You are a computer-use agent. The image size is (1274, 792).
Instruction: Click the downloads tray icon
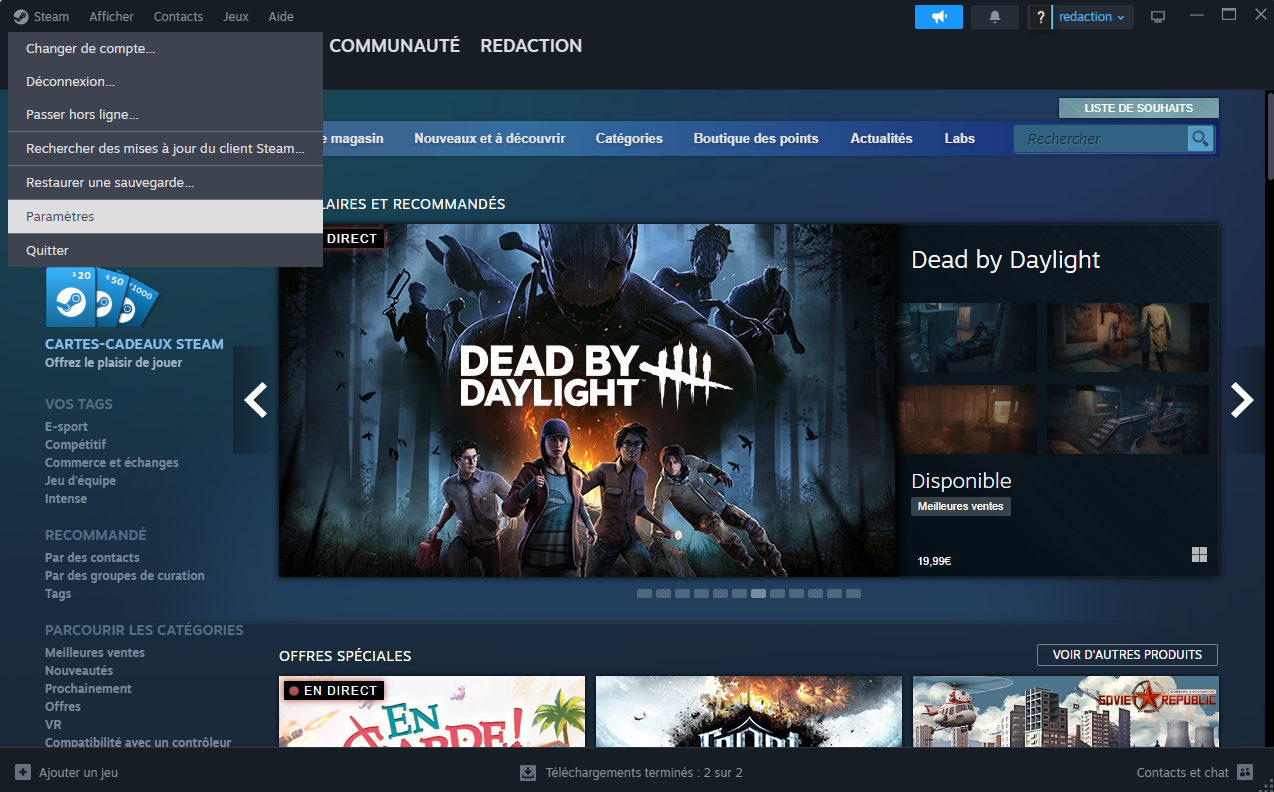528,772
